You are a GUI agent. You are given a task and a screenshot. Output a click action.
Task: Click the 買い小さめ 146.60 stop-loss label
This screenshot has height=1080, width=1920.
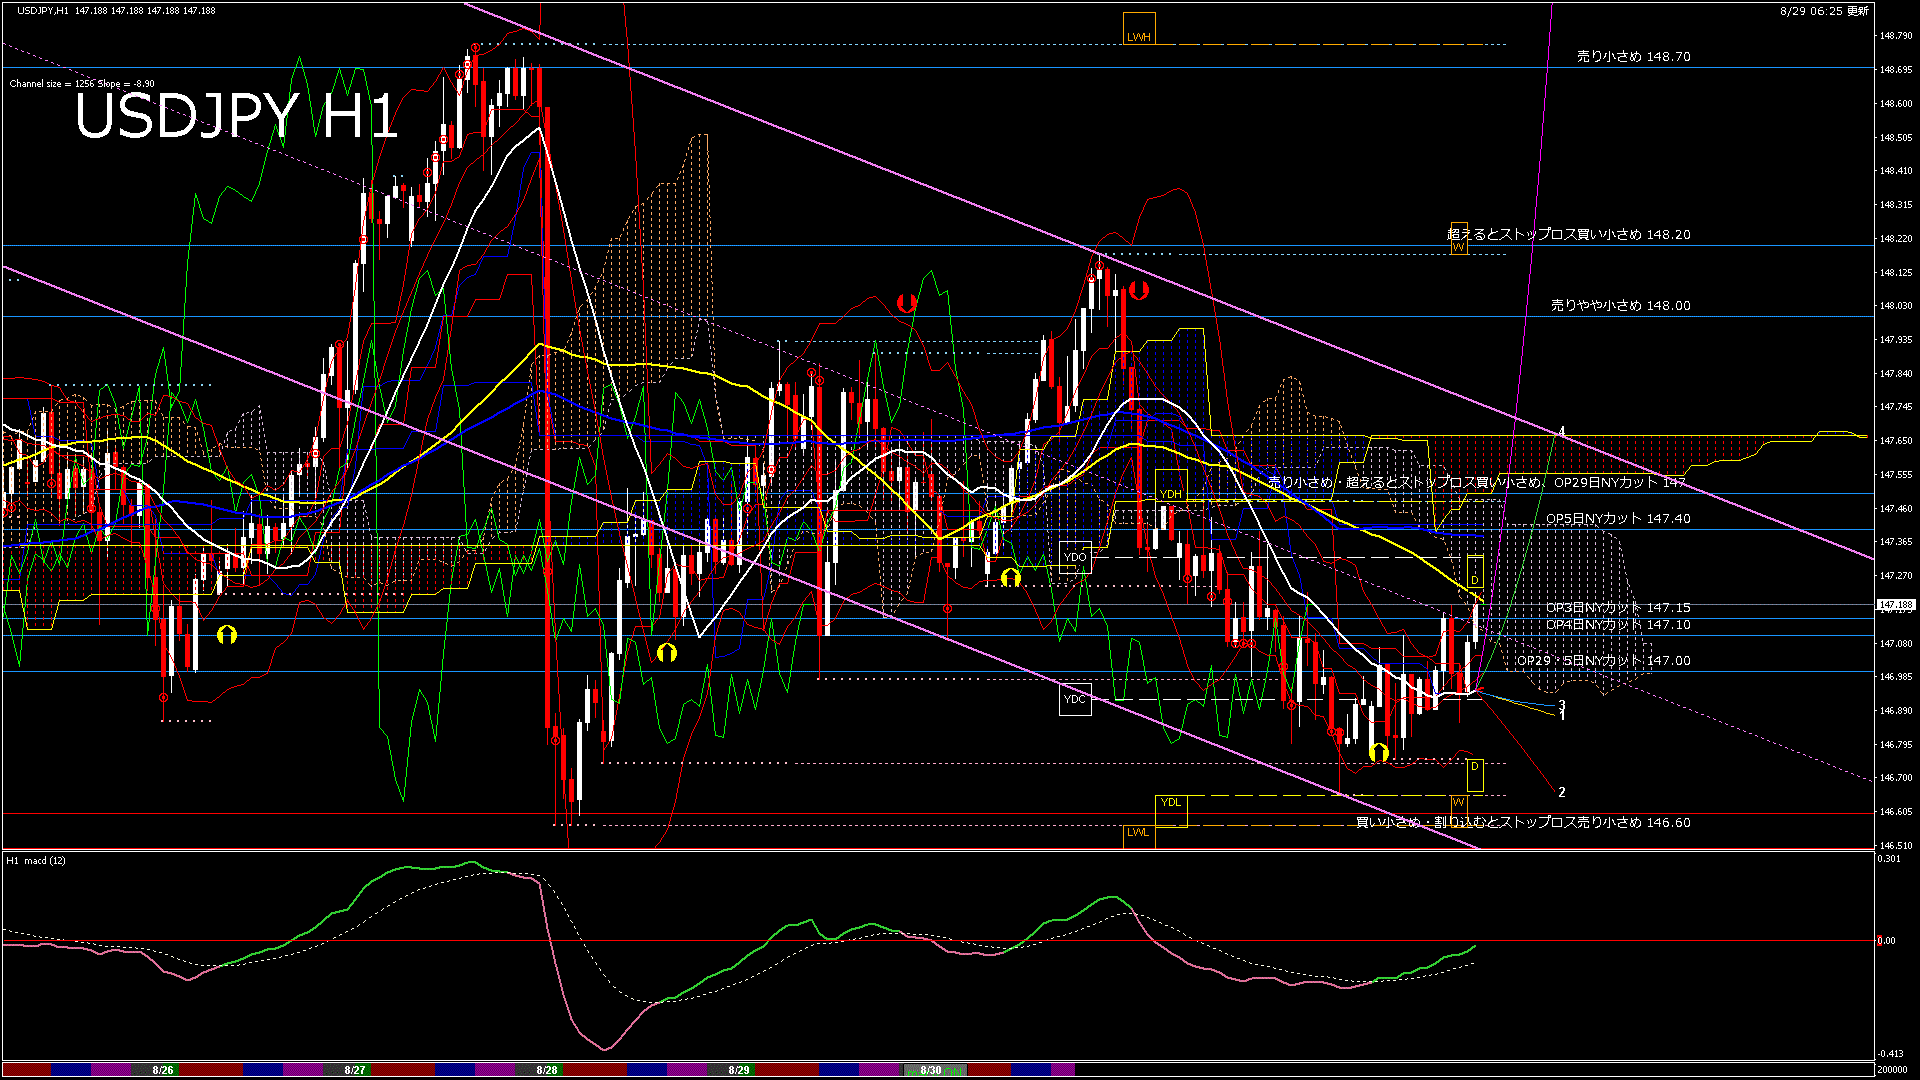tap(1522, 822)
